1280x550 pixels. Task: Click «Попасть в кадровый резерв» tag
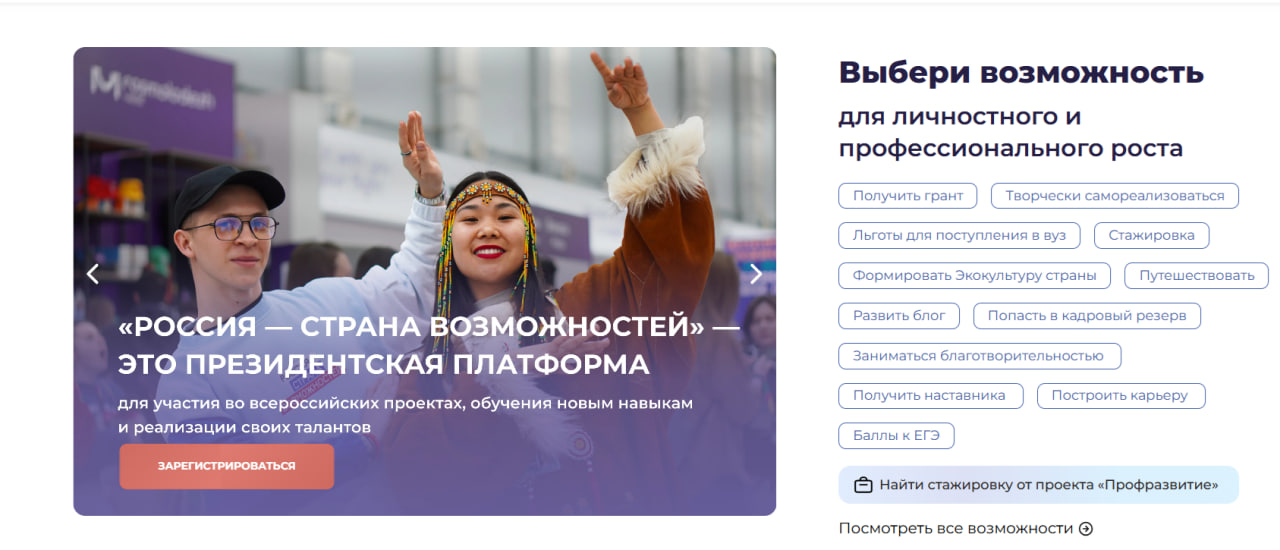(1087, 316)
